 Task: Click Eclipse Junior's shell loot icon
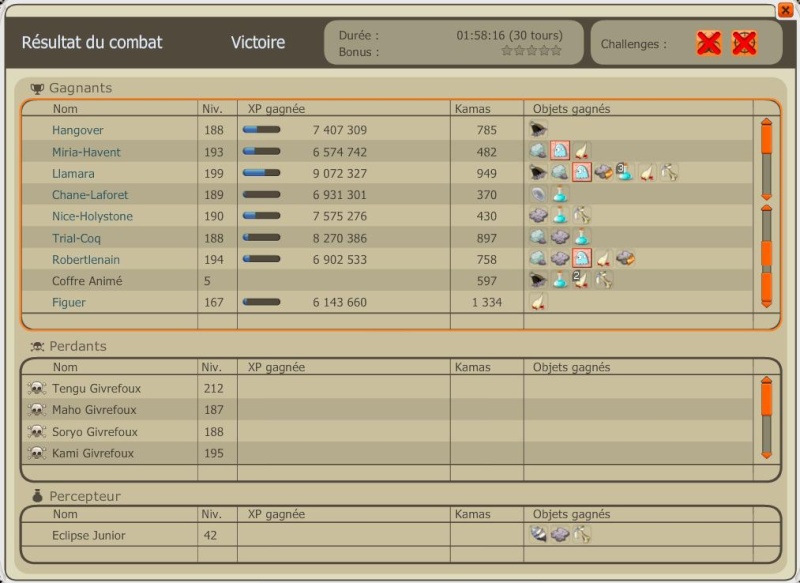click(x=538, y=535)
